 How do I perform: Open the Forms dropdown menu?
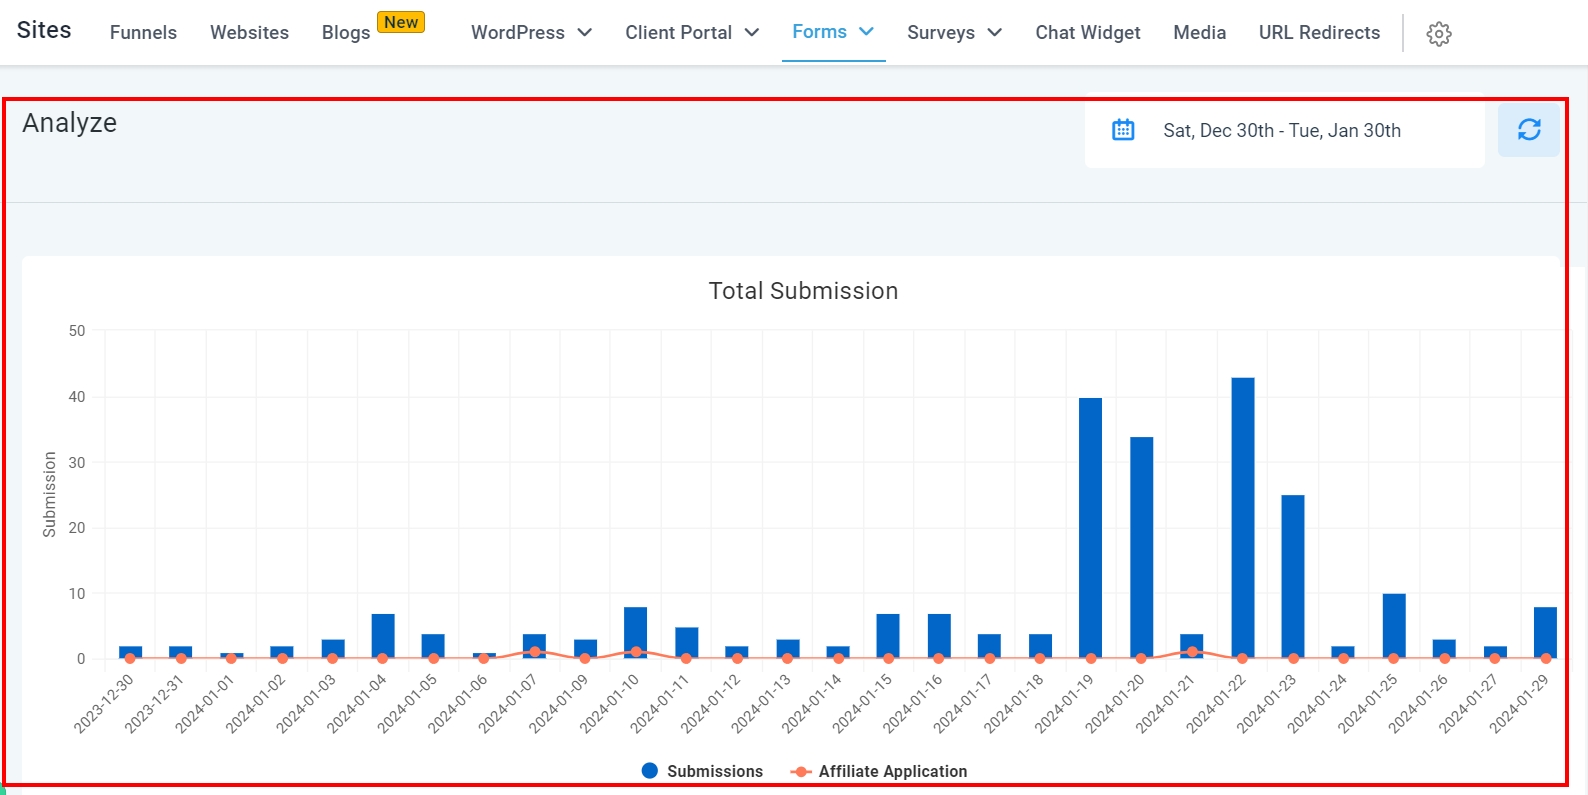coord(832,32)
